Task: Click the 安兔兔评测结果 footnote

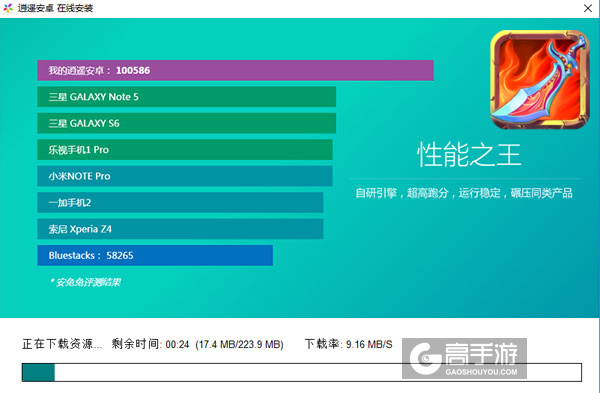Action: [85, 282]
